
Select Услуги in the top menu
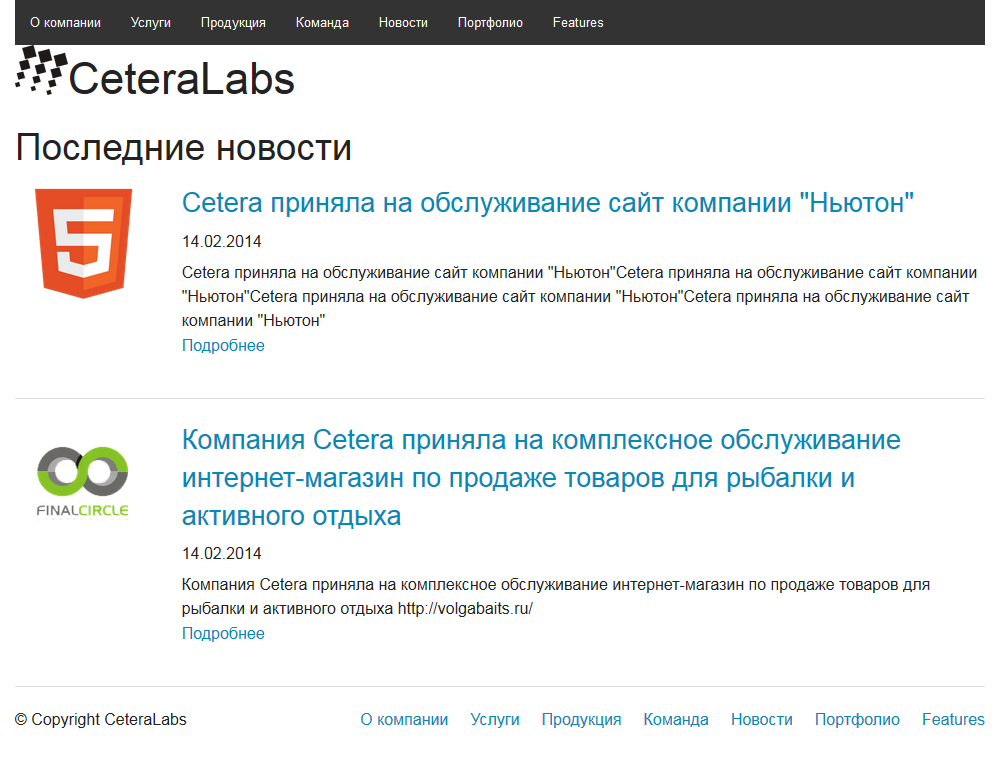tap(150, 22)
